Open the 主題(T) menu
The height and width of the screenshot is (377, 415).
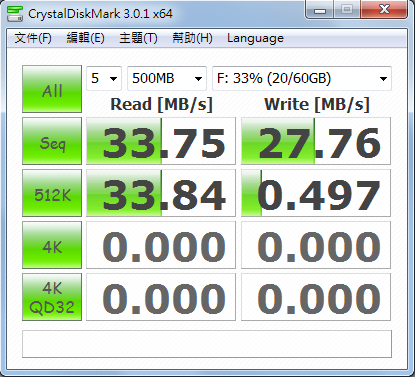[x=138, y=38]
